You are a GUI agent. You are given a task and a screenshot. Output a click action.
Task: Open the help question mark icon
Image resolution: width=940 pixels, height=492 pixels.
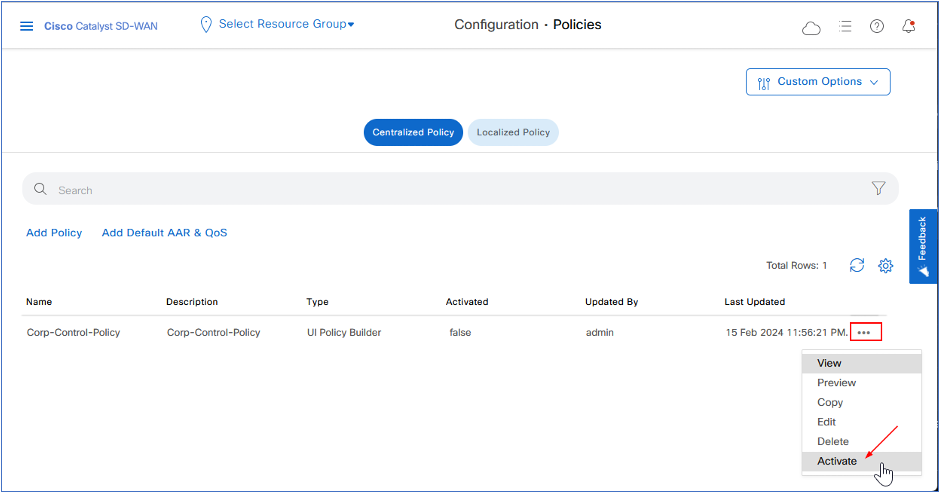[x=877, y=26]
